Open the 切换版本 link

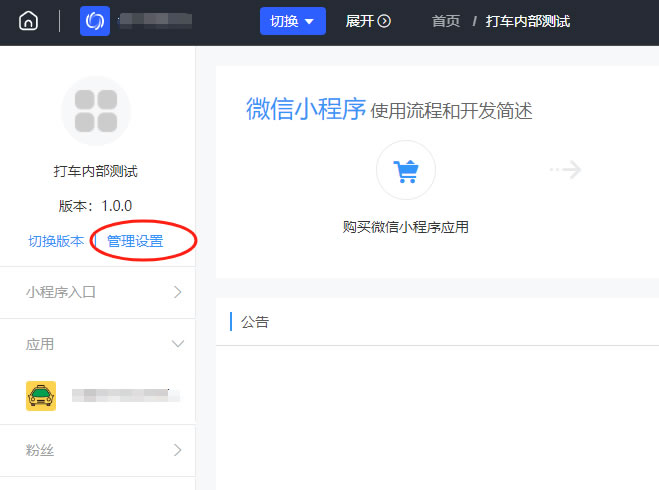(x=56, y=241)
